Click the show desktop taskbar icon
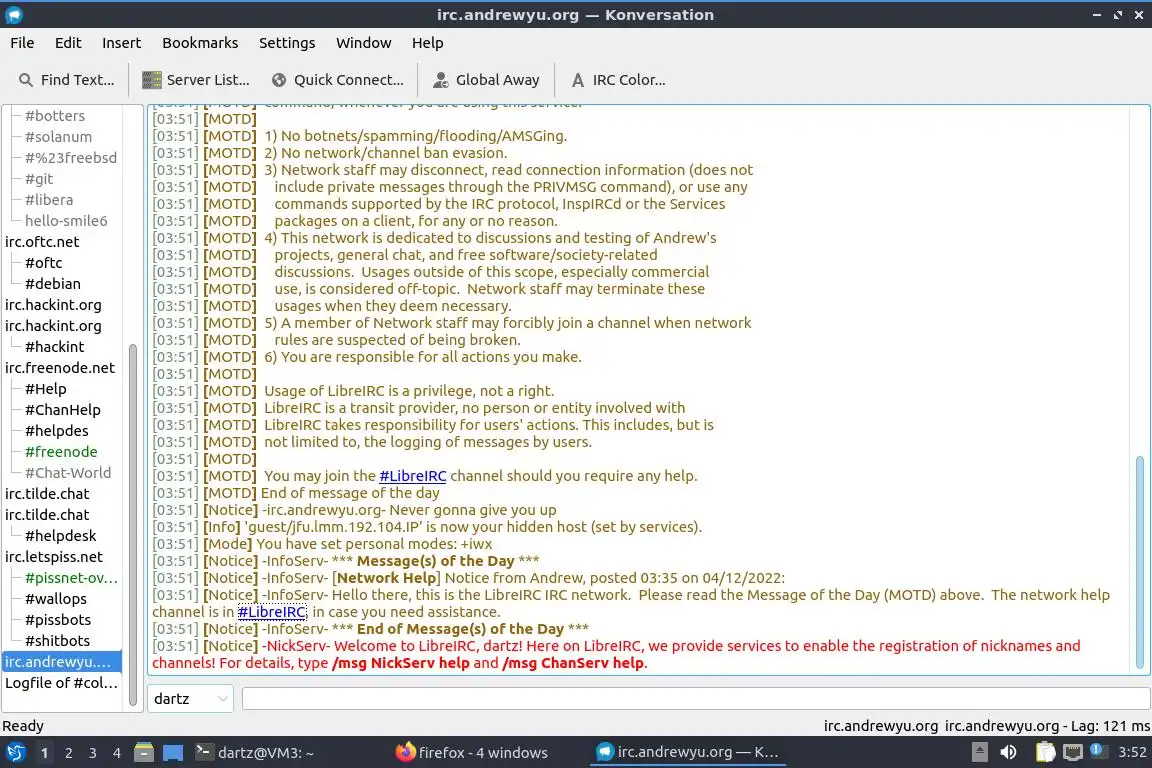Image resolution: width=1152 pixels, height=768 pixels. 173,753
